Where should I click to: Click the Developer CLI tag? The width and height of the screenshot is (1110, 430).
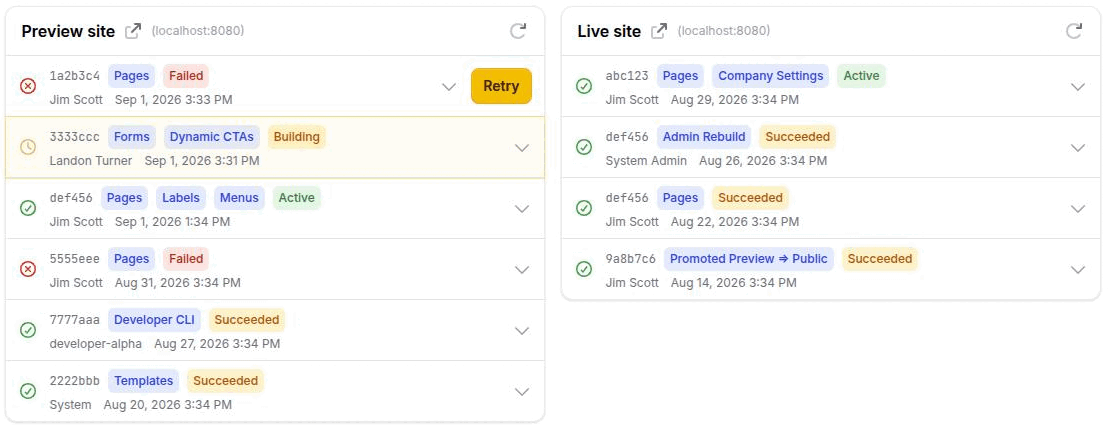click(x=154, y=319)
